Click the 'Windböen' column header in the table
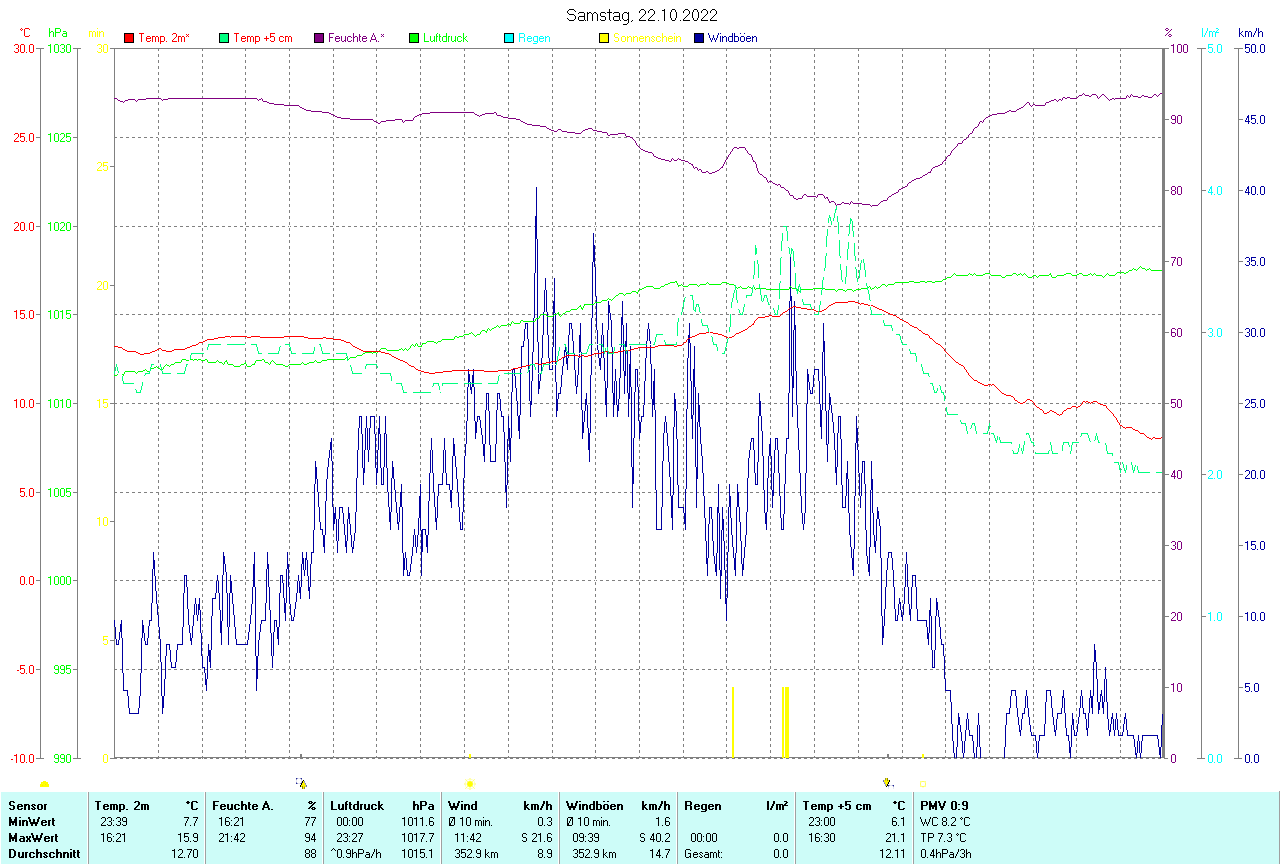Screen dimensions: 1280x864 pos(595,806)
